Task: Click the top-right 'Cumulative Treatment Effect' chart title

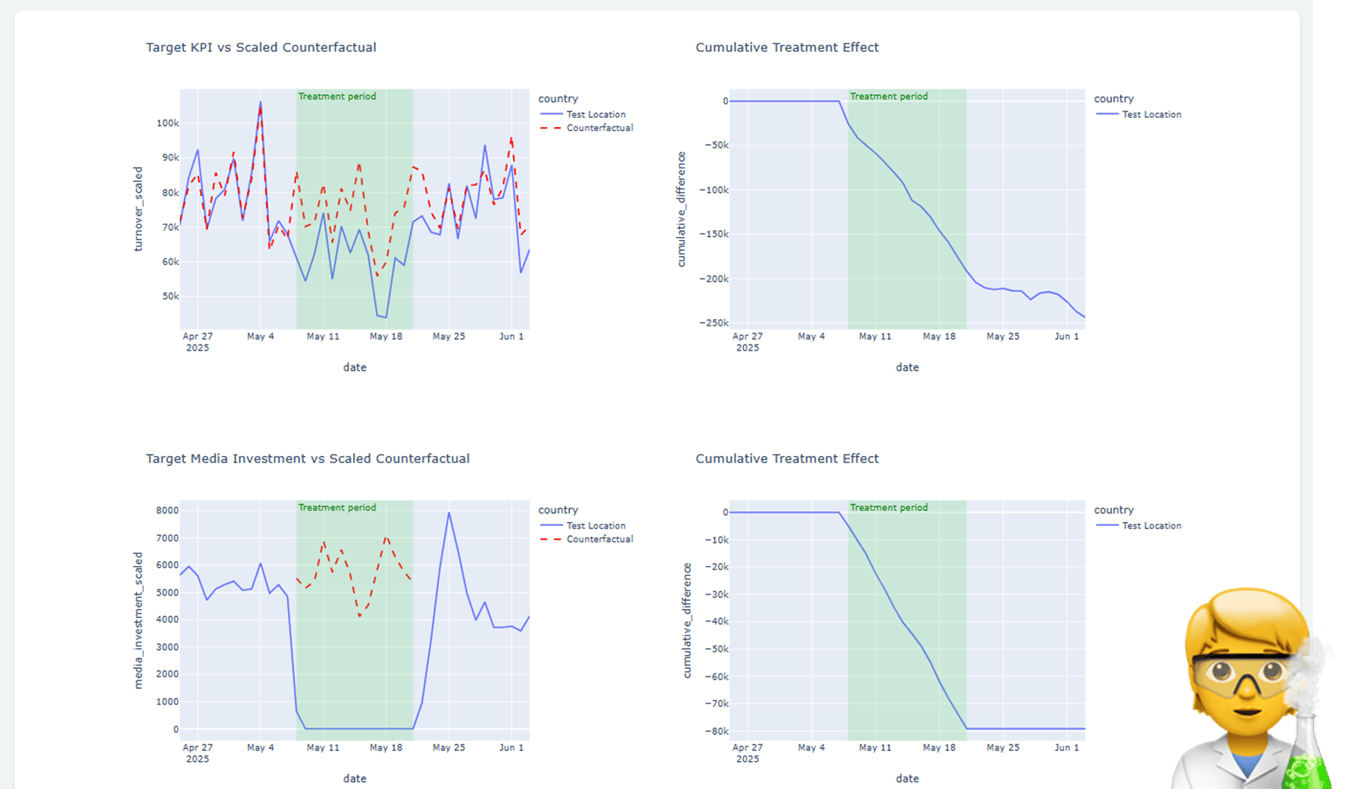Action: point(787,47)
